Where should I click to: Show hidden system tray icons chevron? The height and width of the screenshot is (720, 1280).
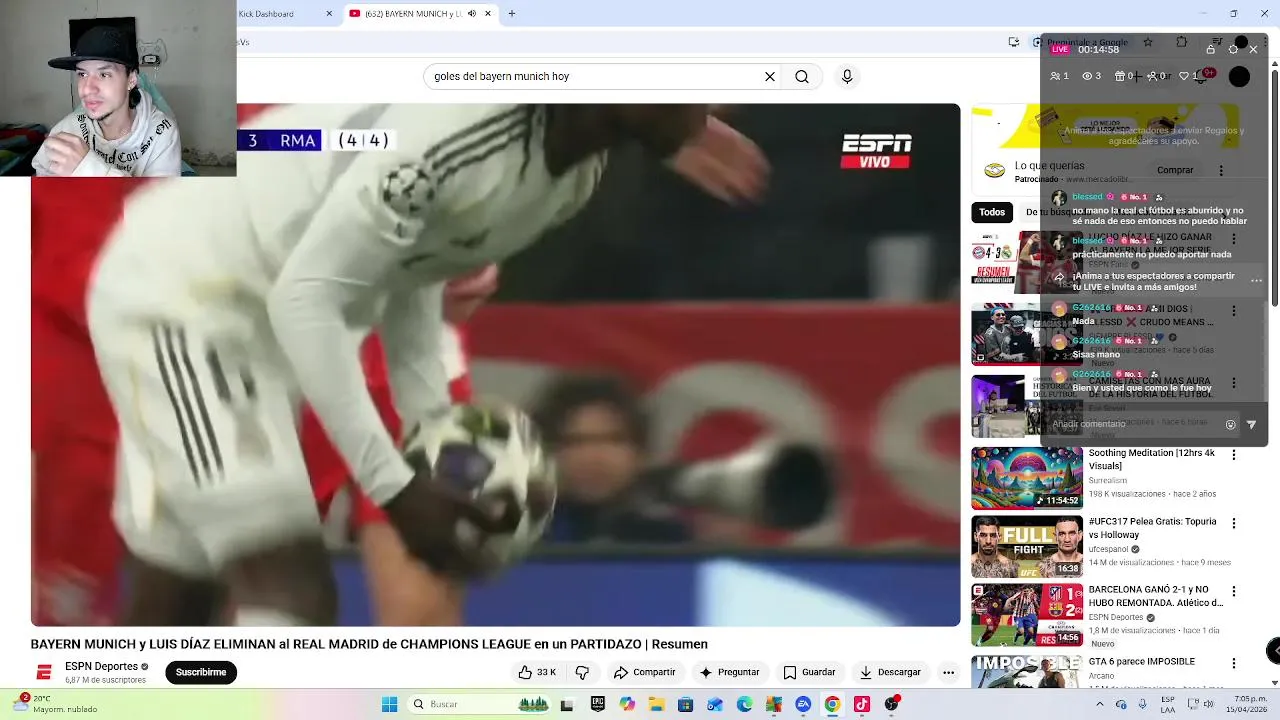coord(1100,704)
